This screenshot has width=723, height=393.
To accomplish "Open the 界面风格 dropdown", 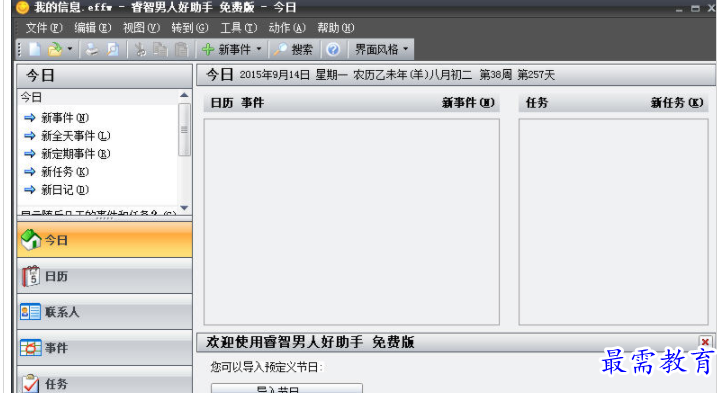I will pos(381,49).
